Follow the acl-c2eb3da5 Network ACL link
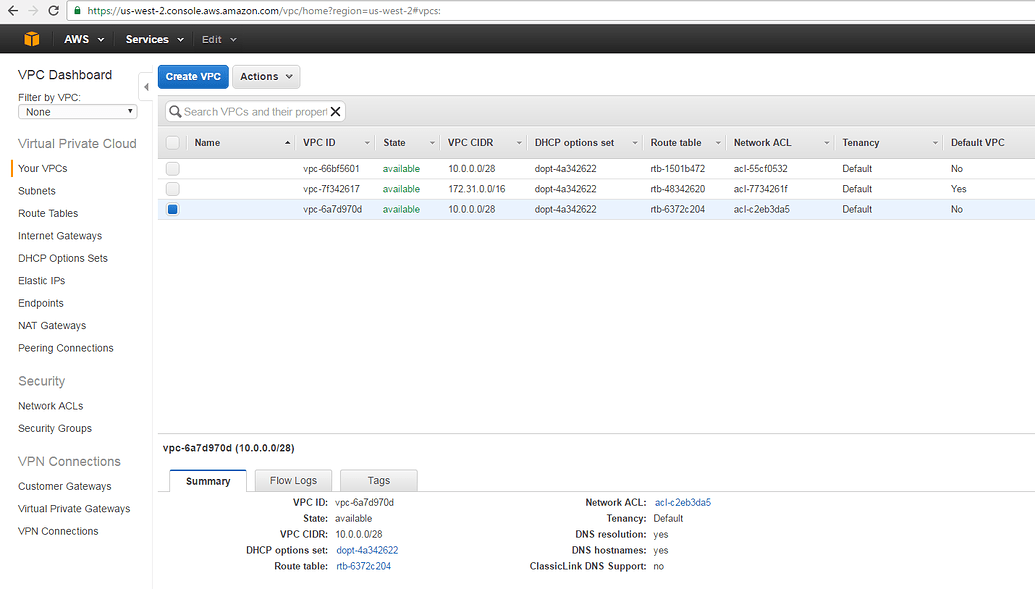Viewport: 1035px width, 589px height. point(683,502)
